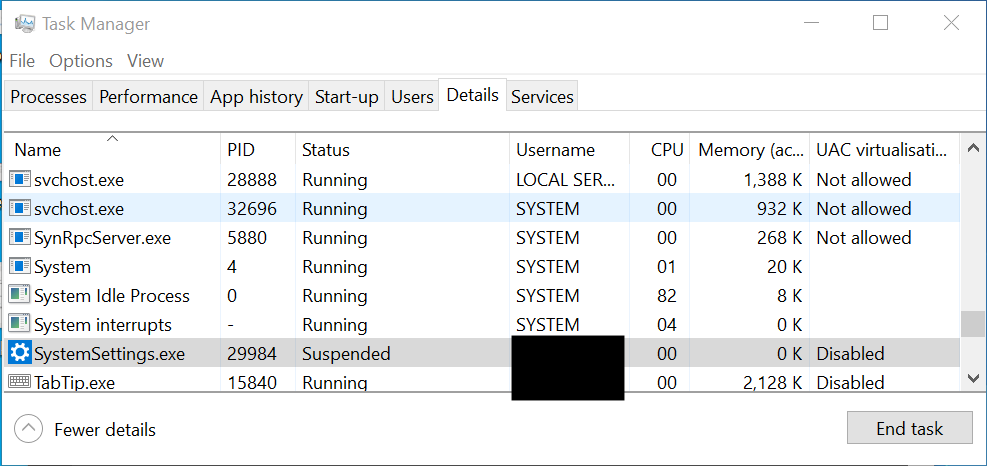Click Disabled cell in SystemSettings.exe row

[850, 354]
